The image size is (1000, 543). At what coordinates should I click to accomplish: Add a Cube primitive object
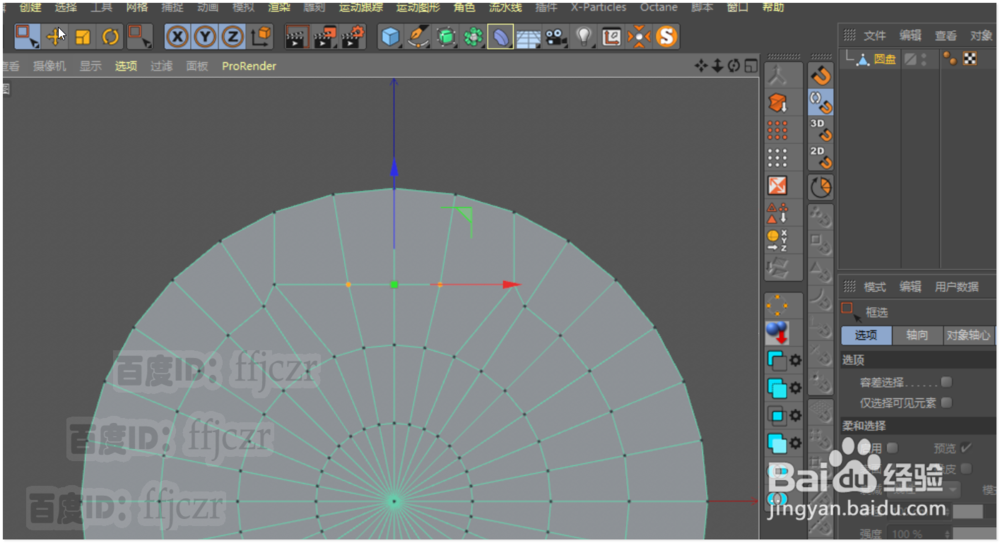click(390, 36)
